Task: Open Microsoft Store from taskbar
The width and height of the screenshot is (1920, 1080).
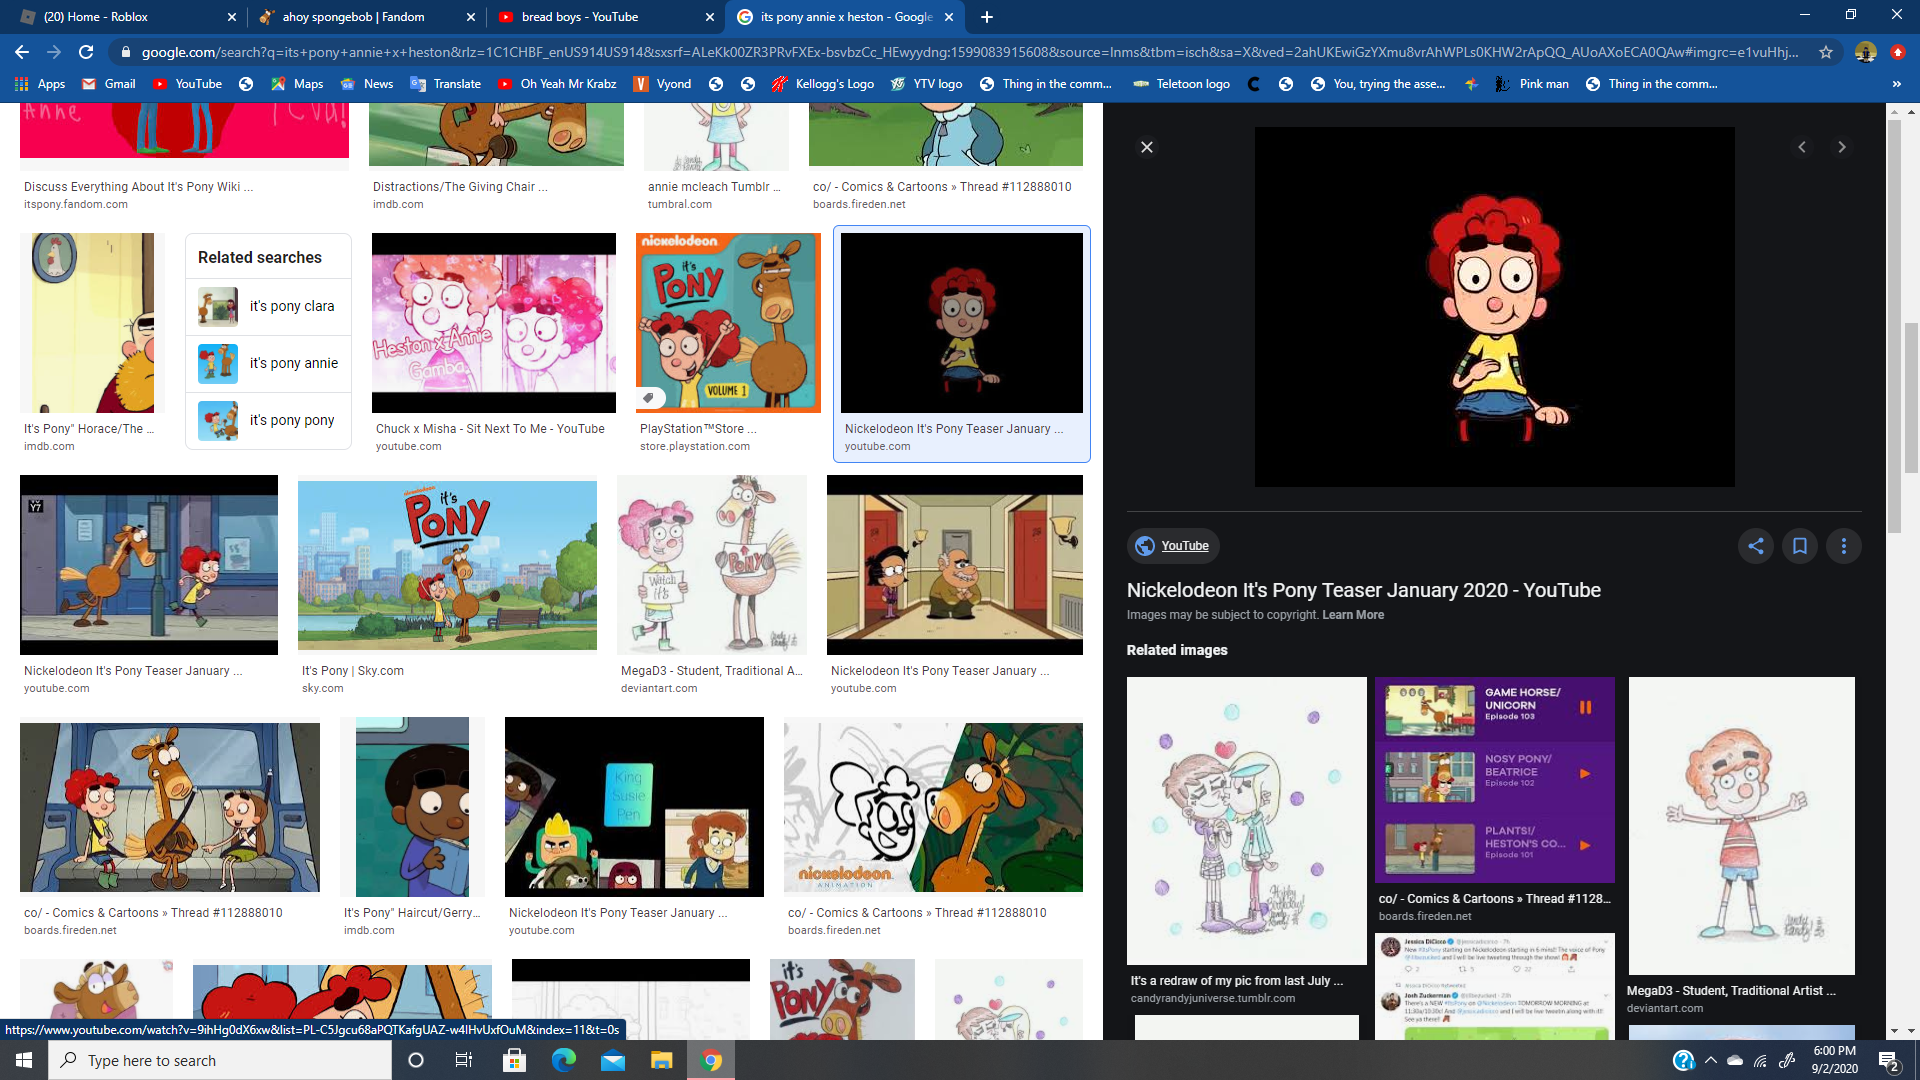Action: click(514, 1060)
